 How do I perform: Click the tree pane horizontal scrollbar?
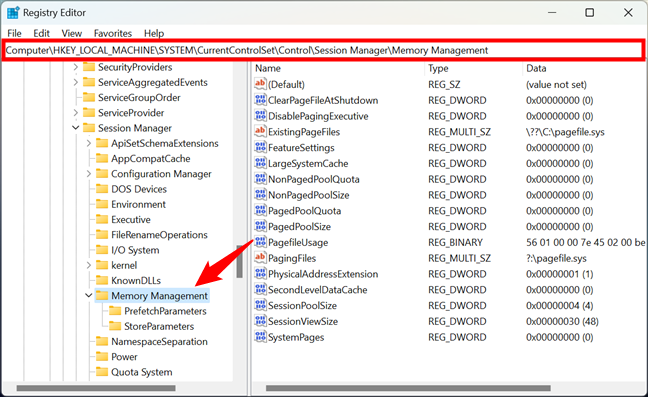96,388
